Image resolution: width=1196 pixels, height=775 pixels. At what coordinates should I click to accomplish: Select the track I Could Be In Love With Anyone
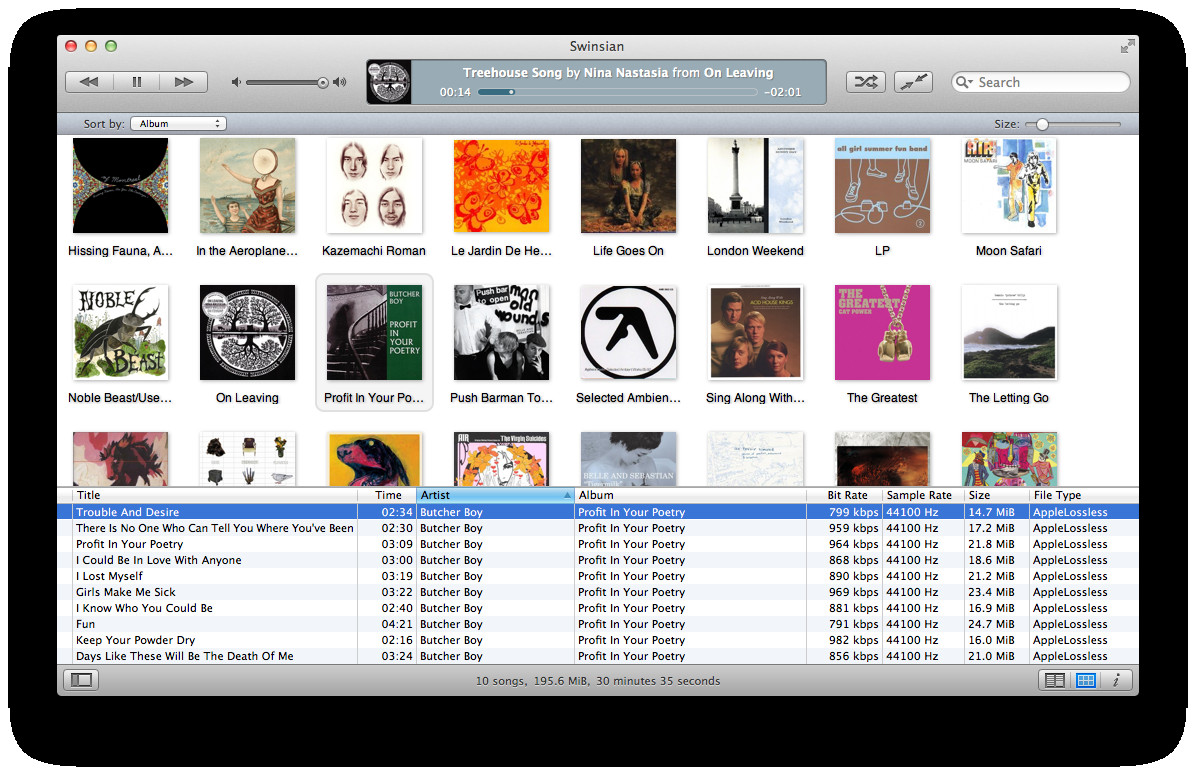point(598,560)
